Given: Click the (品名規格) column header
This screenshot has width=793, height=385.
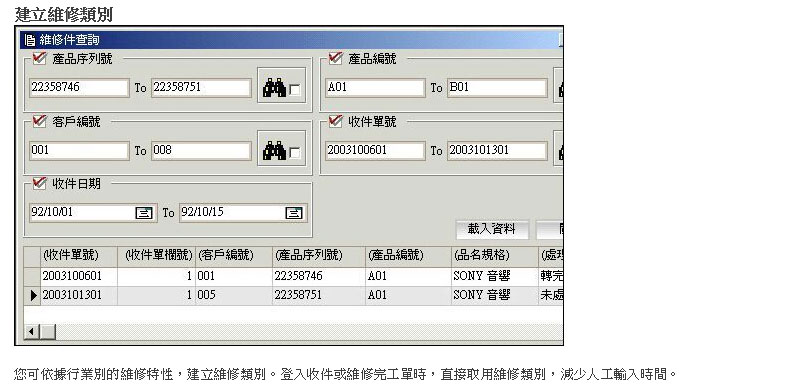Looking at the screenshot, I should [x=495, y=256].
